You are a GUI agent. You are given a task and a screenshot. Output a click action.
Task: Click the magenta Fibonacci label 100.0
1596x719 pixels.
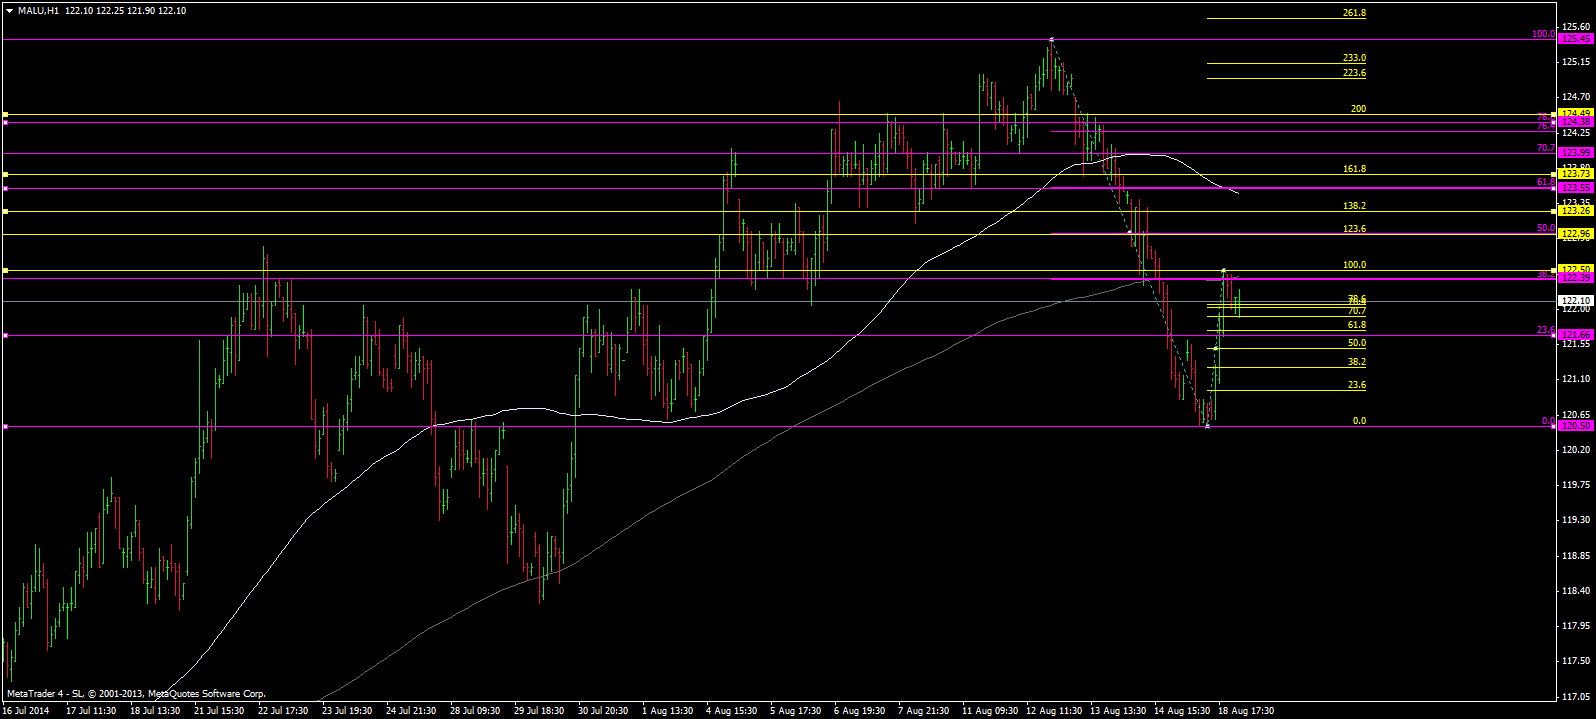(x=1543, y=34)
